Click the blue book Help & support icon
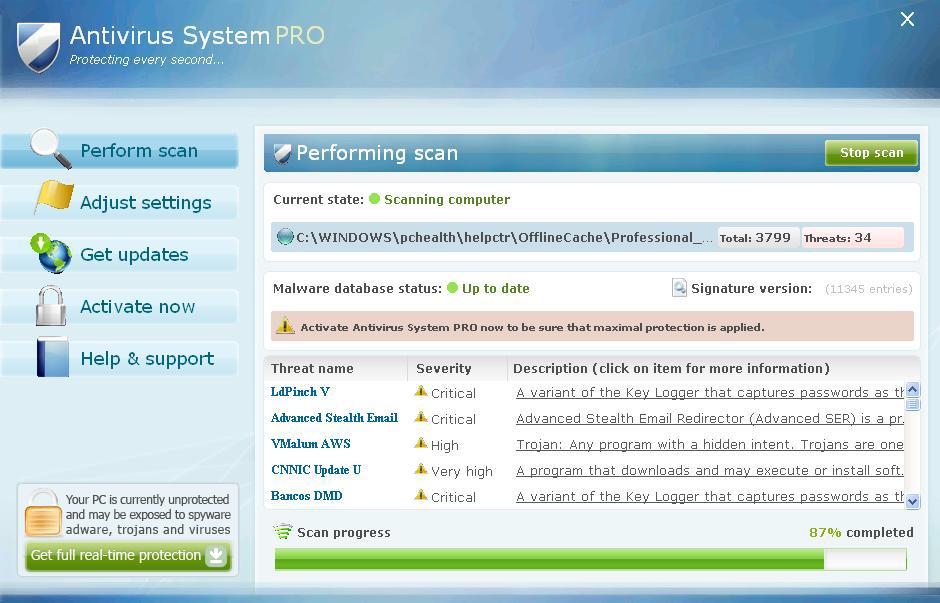The height and width of the screenshot is (603, 940). (53, 358)
